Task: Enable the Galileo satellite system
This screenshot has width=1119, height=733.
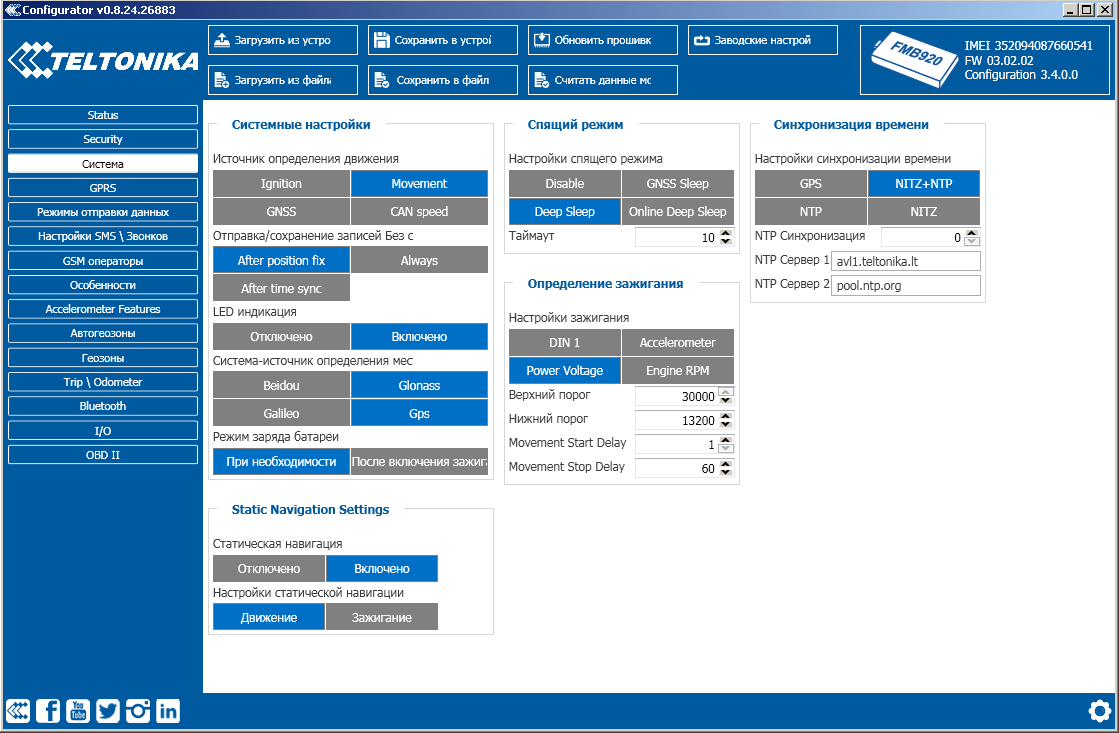Action: (281, 413)
